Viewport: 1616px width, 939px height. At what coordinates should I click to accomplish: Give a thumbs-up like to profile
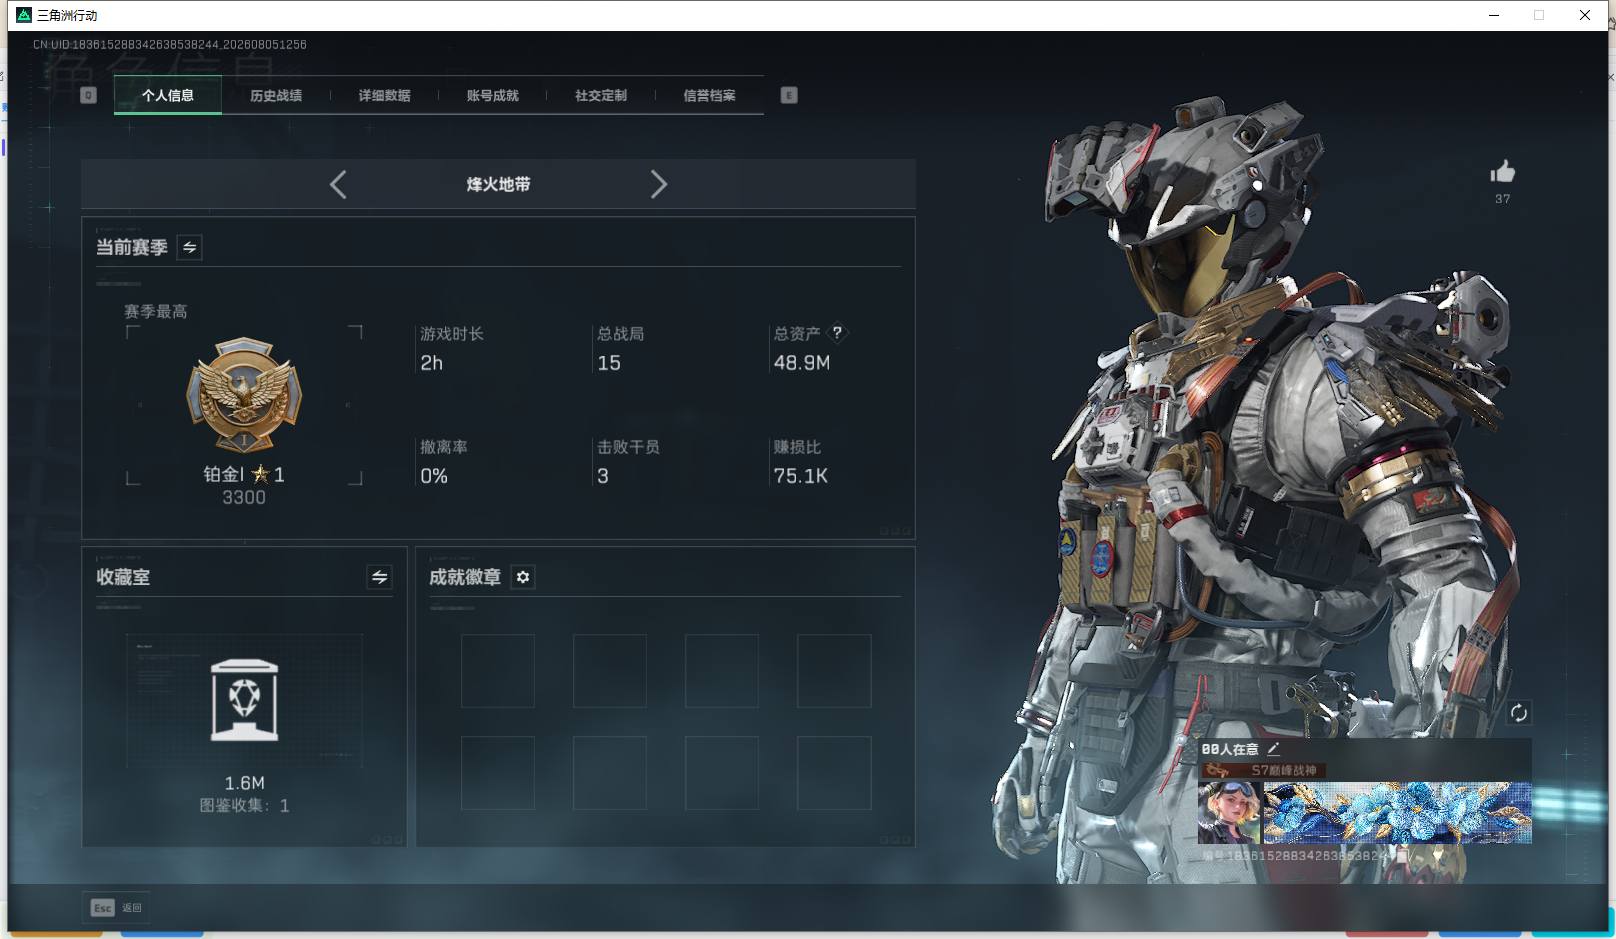(1502, 172)
